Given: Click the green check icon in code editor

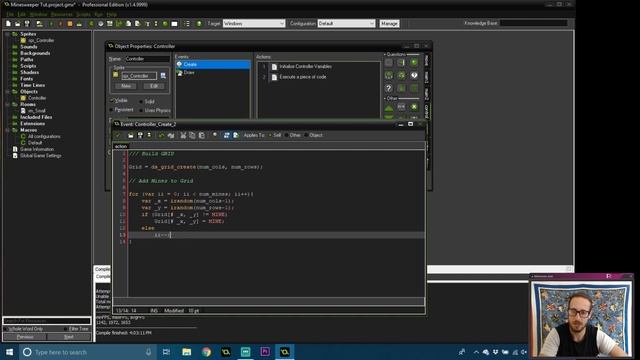Looking at the screenshot, I should (118, 135).
